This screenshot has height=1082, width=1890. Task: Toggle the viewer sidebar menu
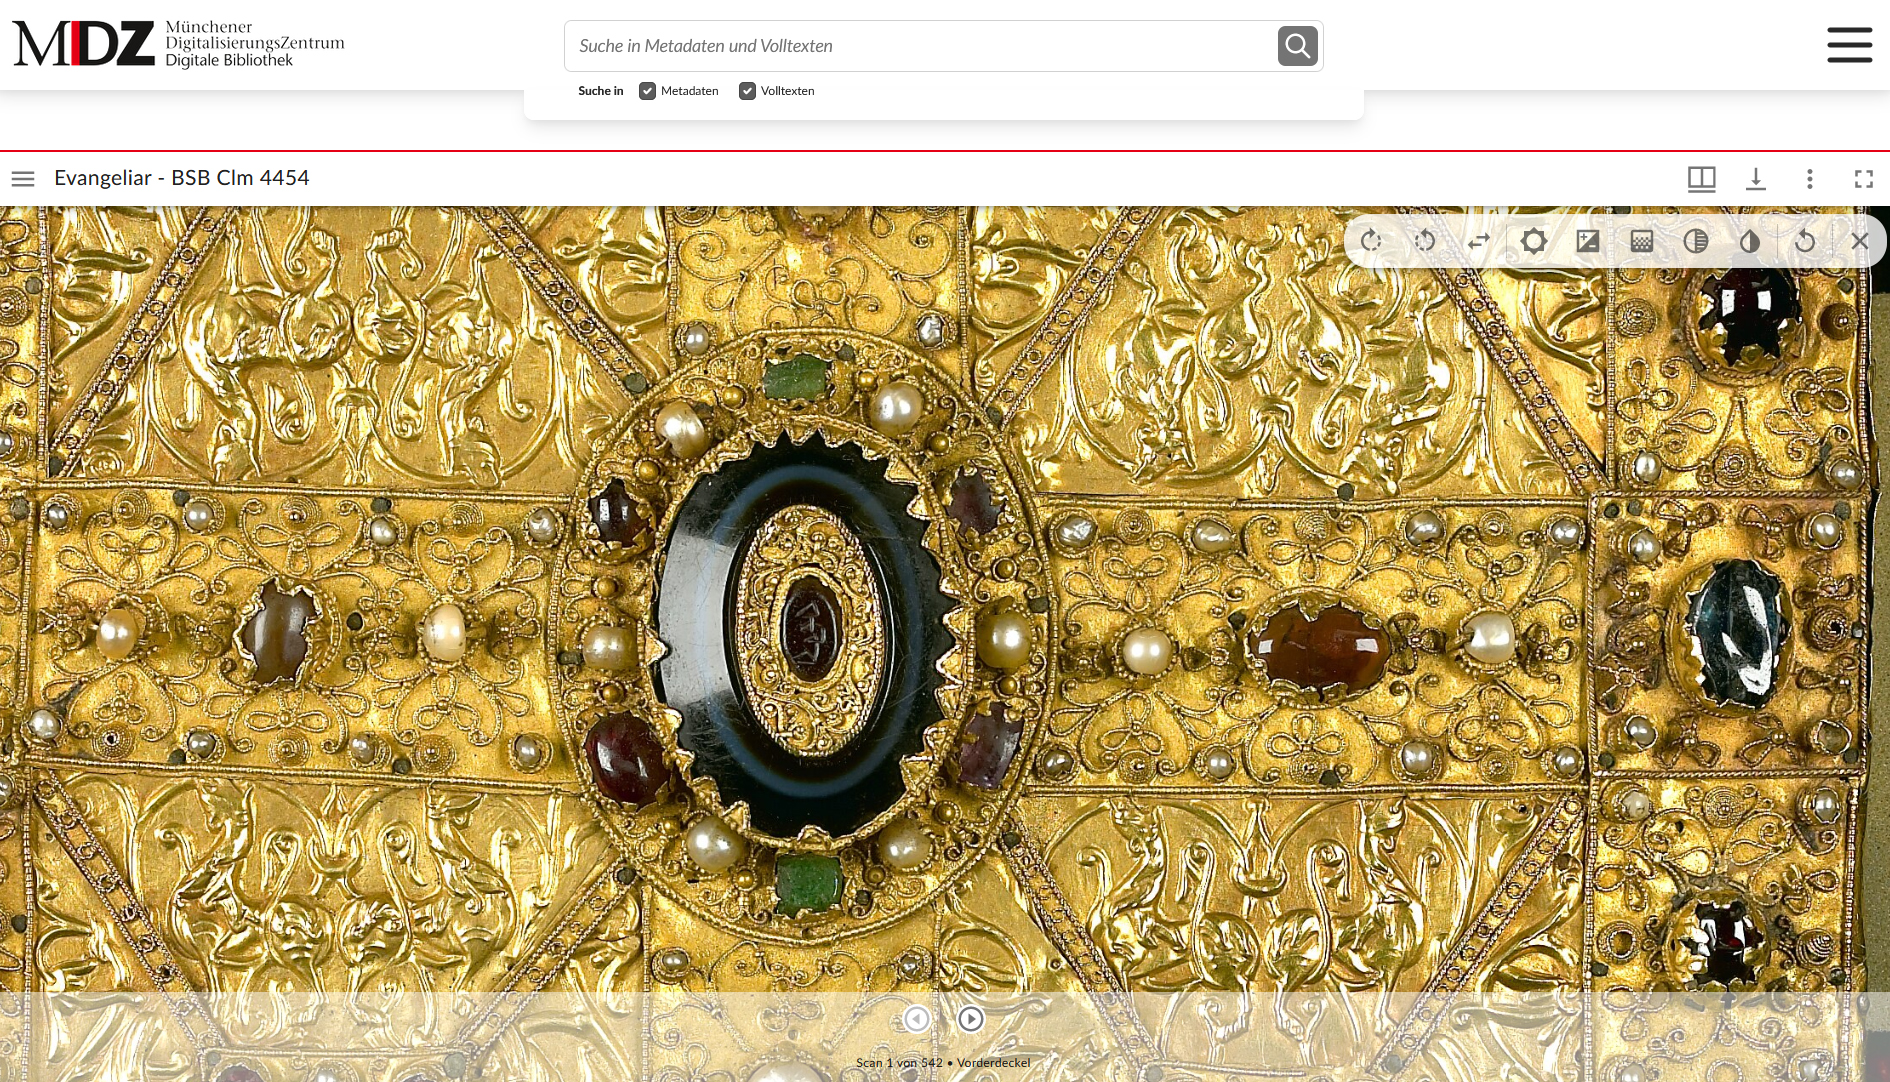click(x=23, y=179)
